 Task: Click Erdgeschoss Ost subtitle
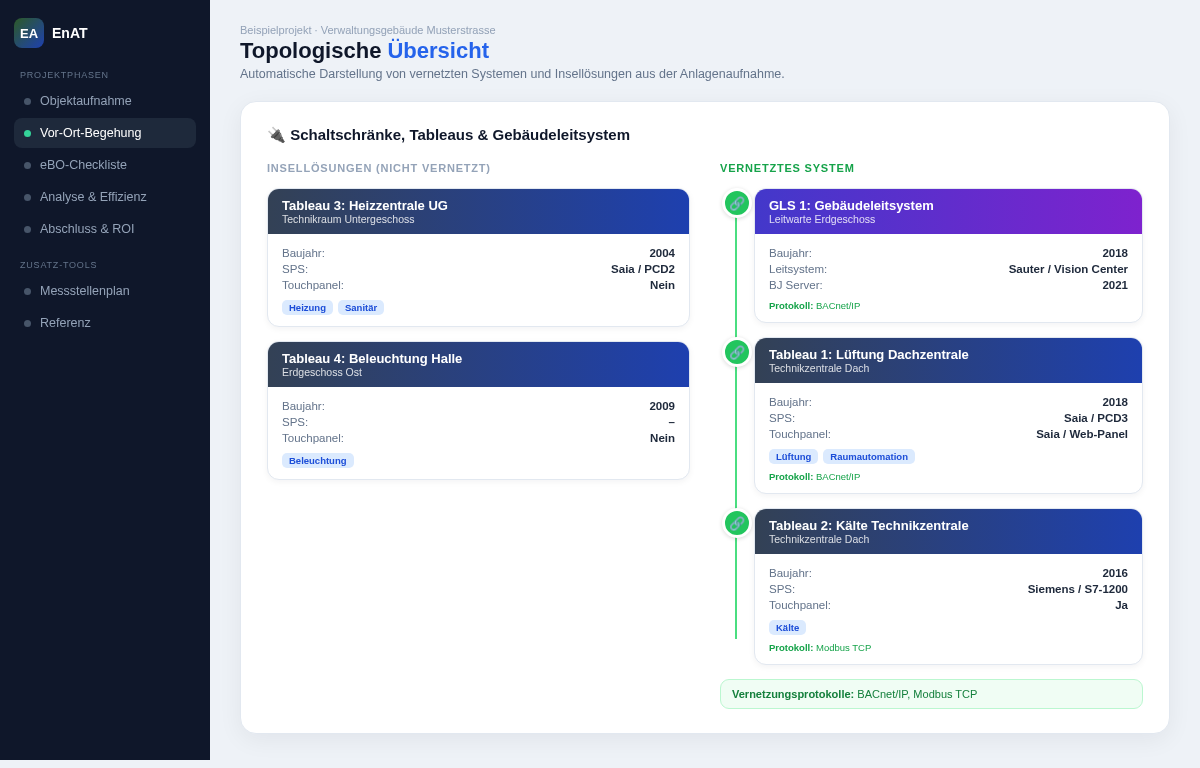322,372
